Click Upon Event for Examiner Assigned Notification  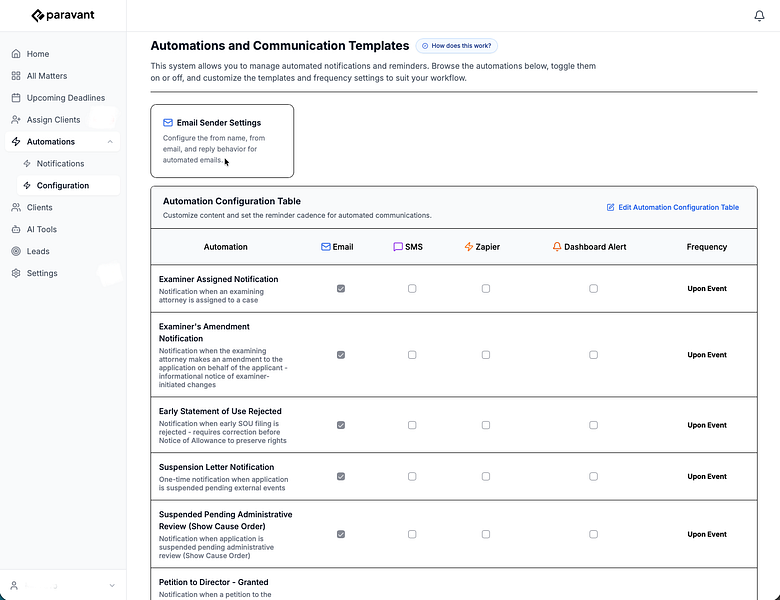(707, 289)
